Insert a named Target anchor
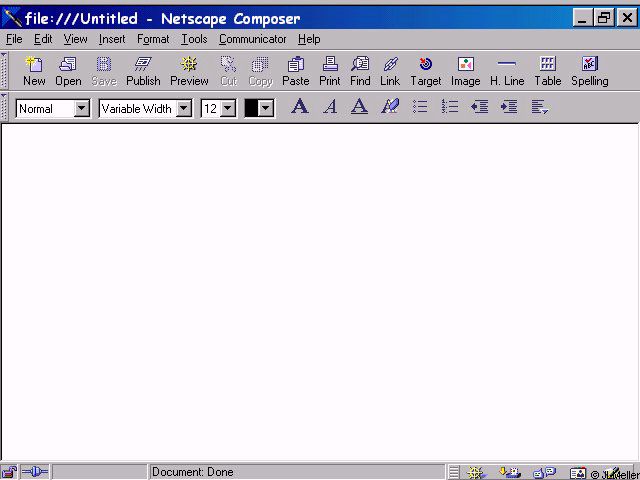The image size is (640, 480). (426, 71)
